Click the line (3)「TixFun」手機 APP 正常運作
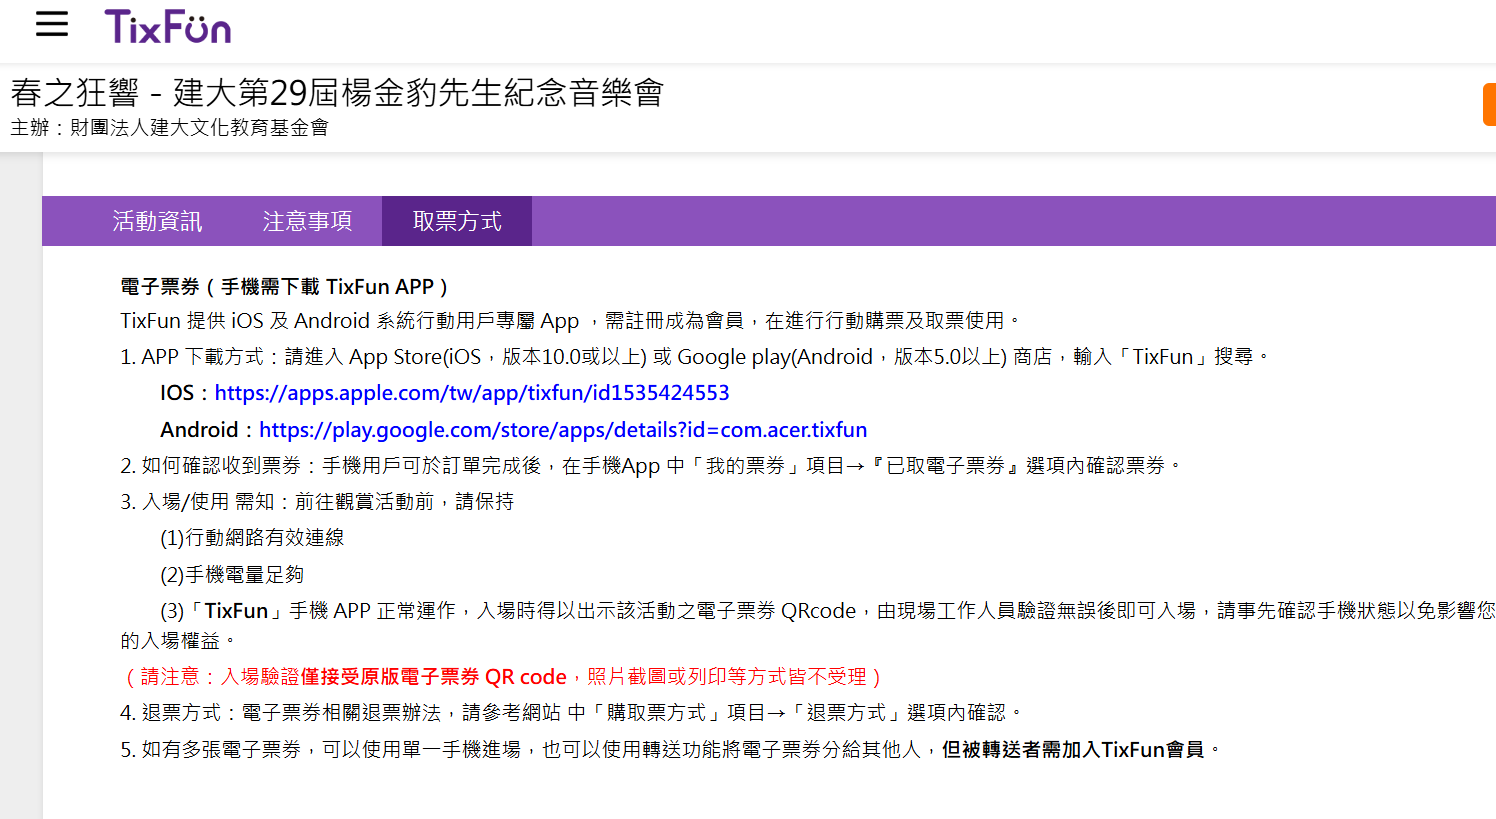The image size is (1496, 819). coord(808,625)
